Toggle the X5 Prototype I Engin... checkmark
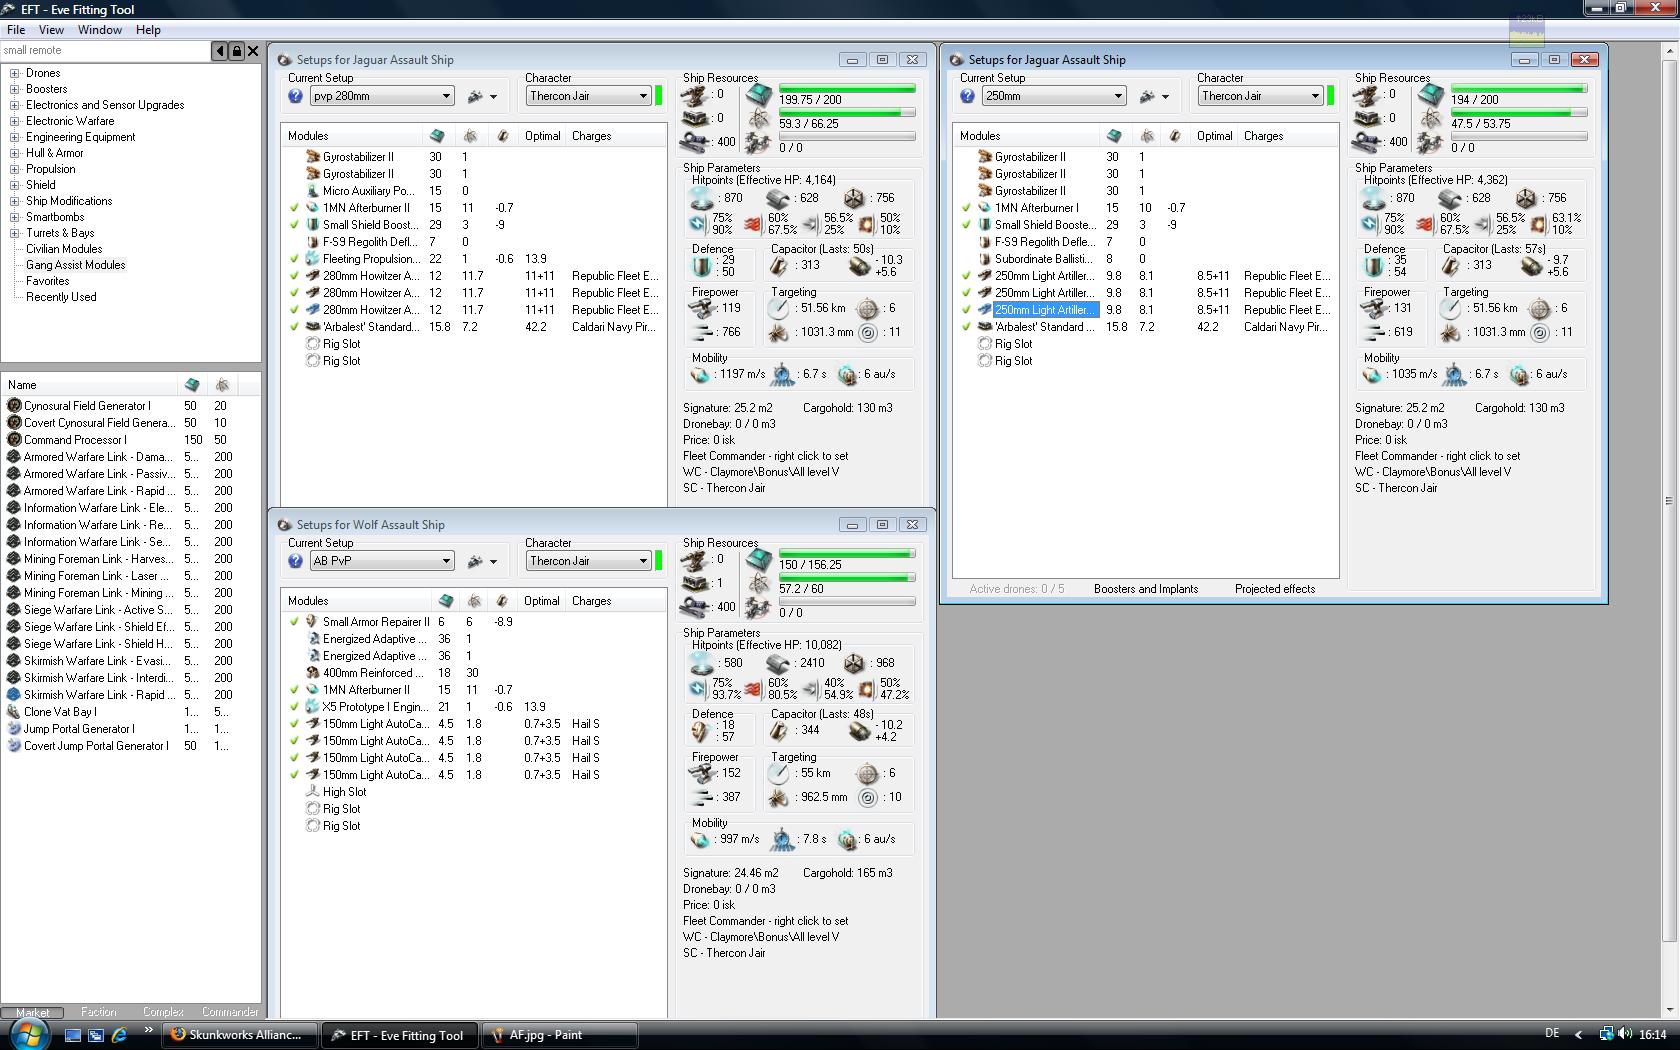Viewport: 1680px width, 1050px height. pos(294,707)
